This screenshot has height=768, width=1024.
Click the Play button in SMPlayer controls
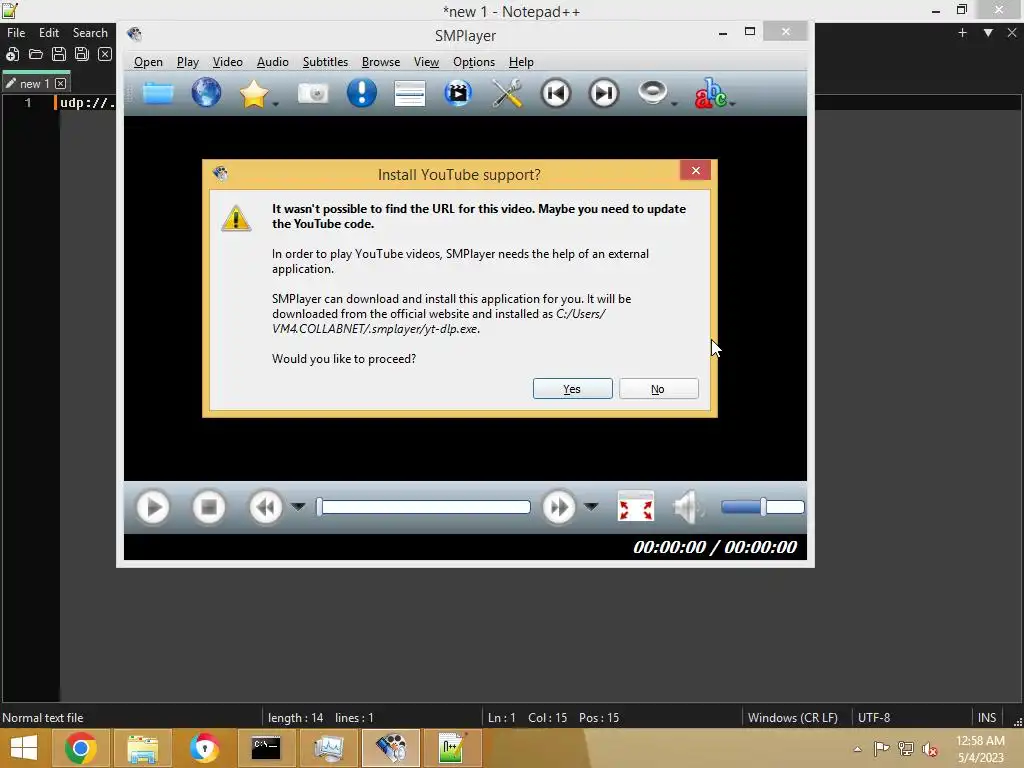pyautogui.click(x=153, y=507)
